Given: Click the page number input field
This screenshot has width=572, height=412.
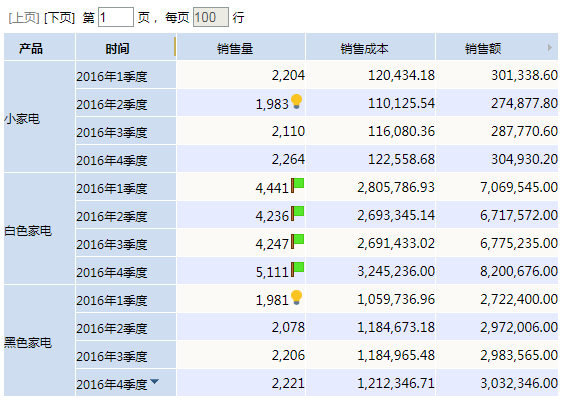Looking at the screenshot, I should pyautogui.click(x=116, y=17).
